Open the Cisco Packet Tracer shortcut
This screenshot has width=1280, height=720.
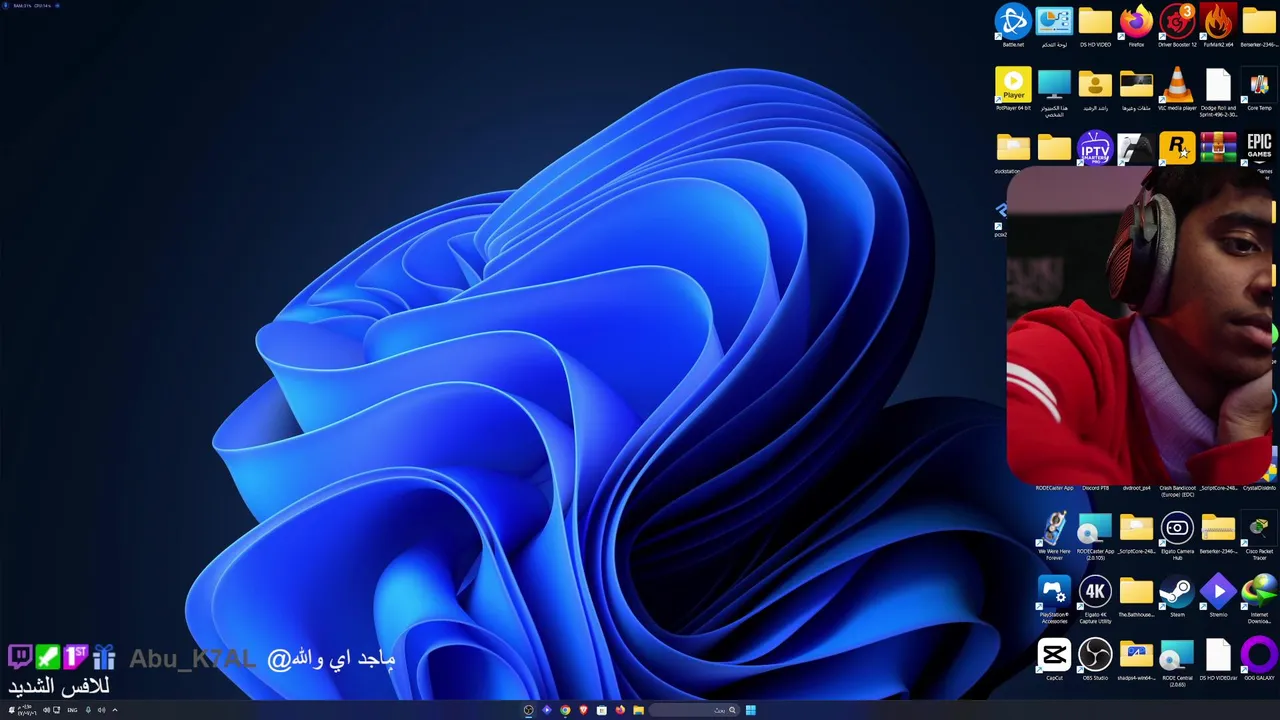1259,536
